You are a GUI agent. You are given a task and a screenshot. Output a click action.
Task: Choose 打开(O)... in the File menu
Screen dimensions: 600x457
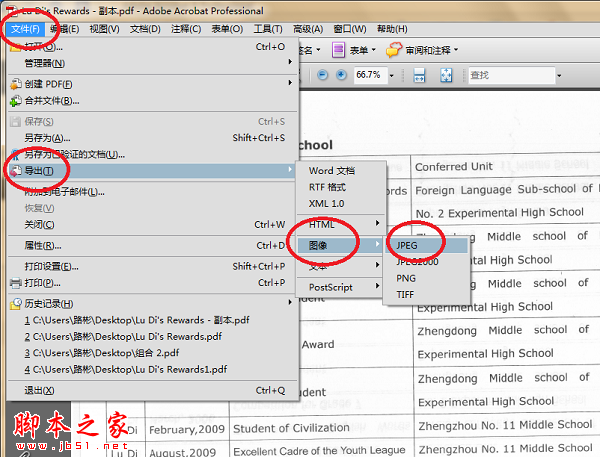point(152,47)
